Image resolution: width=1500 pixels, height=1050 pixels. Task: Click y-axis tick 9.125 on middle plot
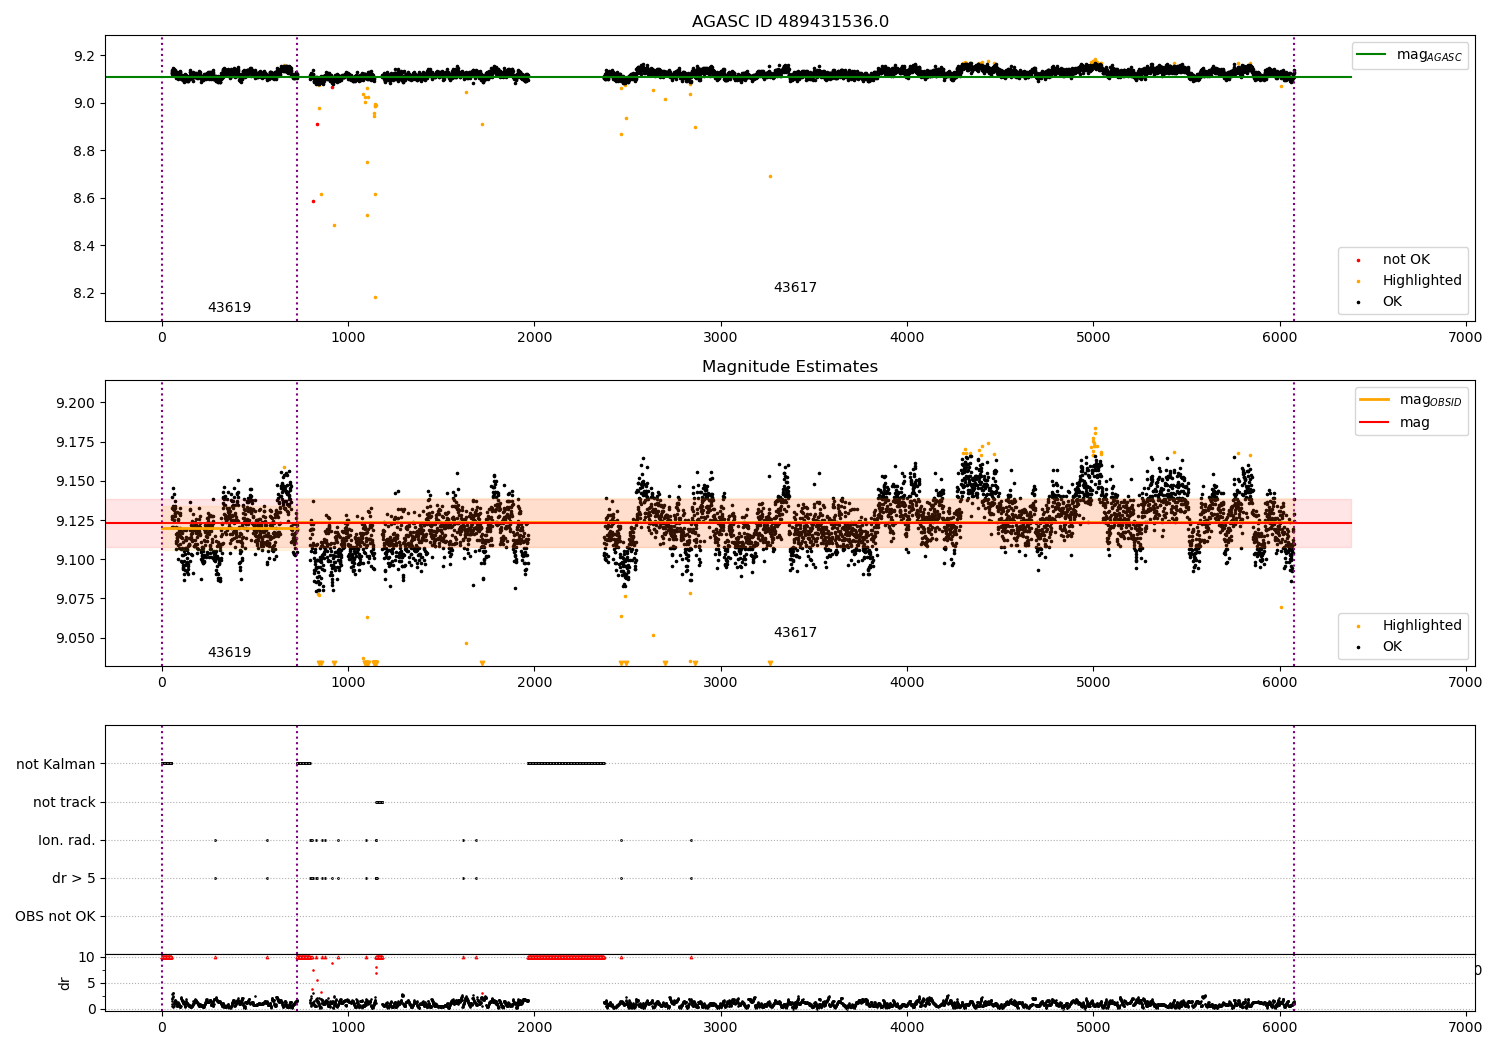point(76,521)
